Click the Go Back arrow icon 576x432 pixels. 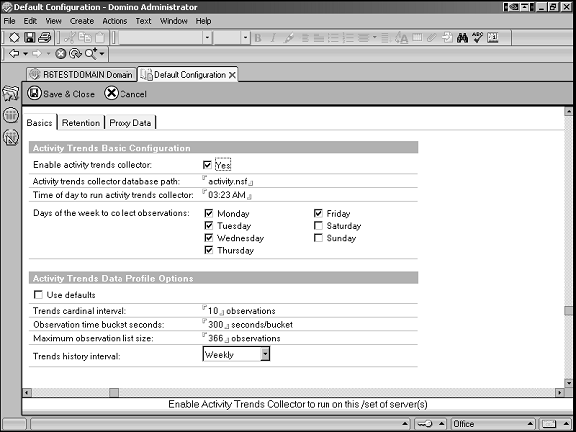tap(14, 54)
